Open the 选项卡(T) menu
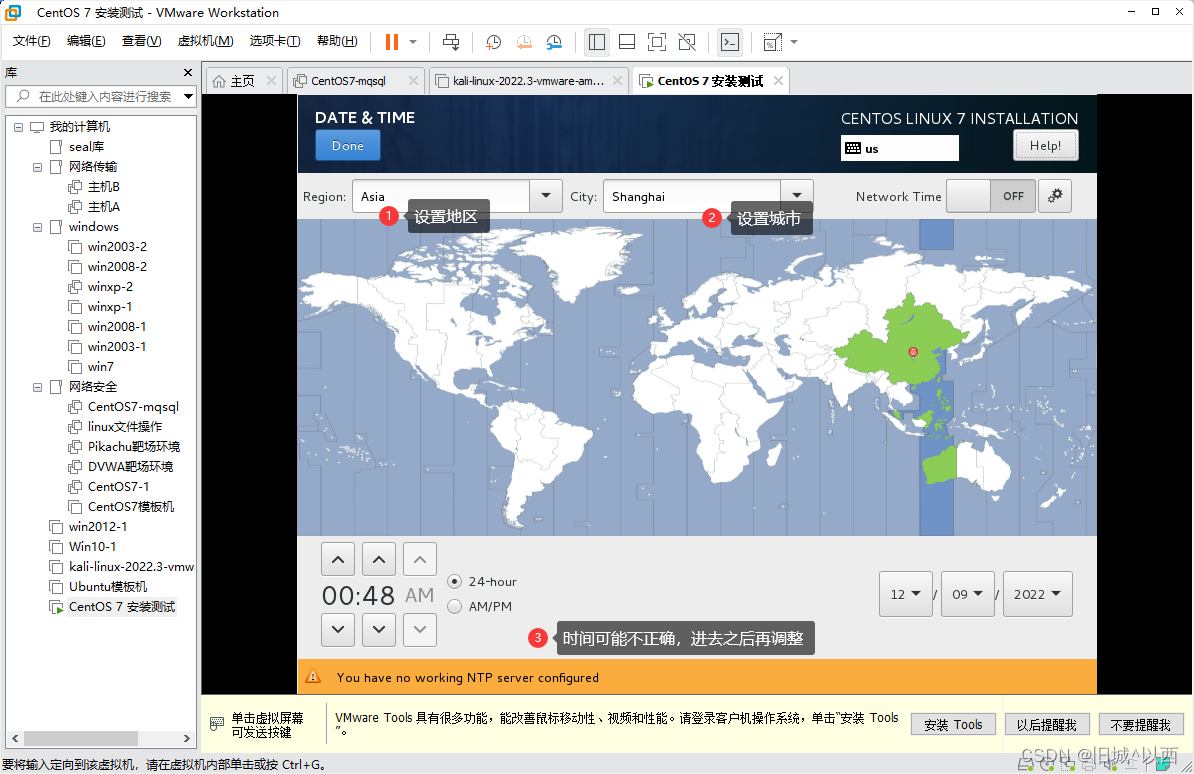The image size is (1194, 774). click(x=275, y=41)
